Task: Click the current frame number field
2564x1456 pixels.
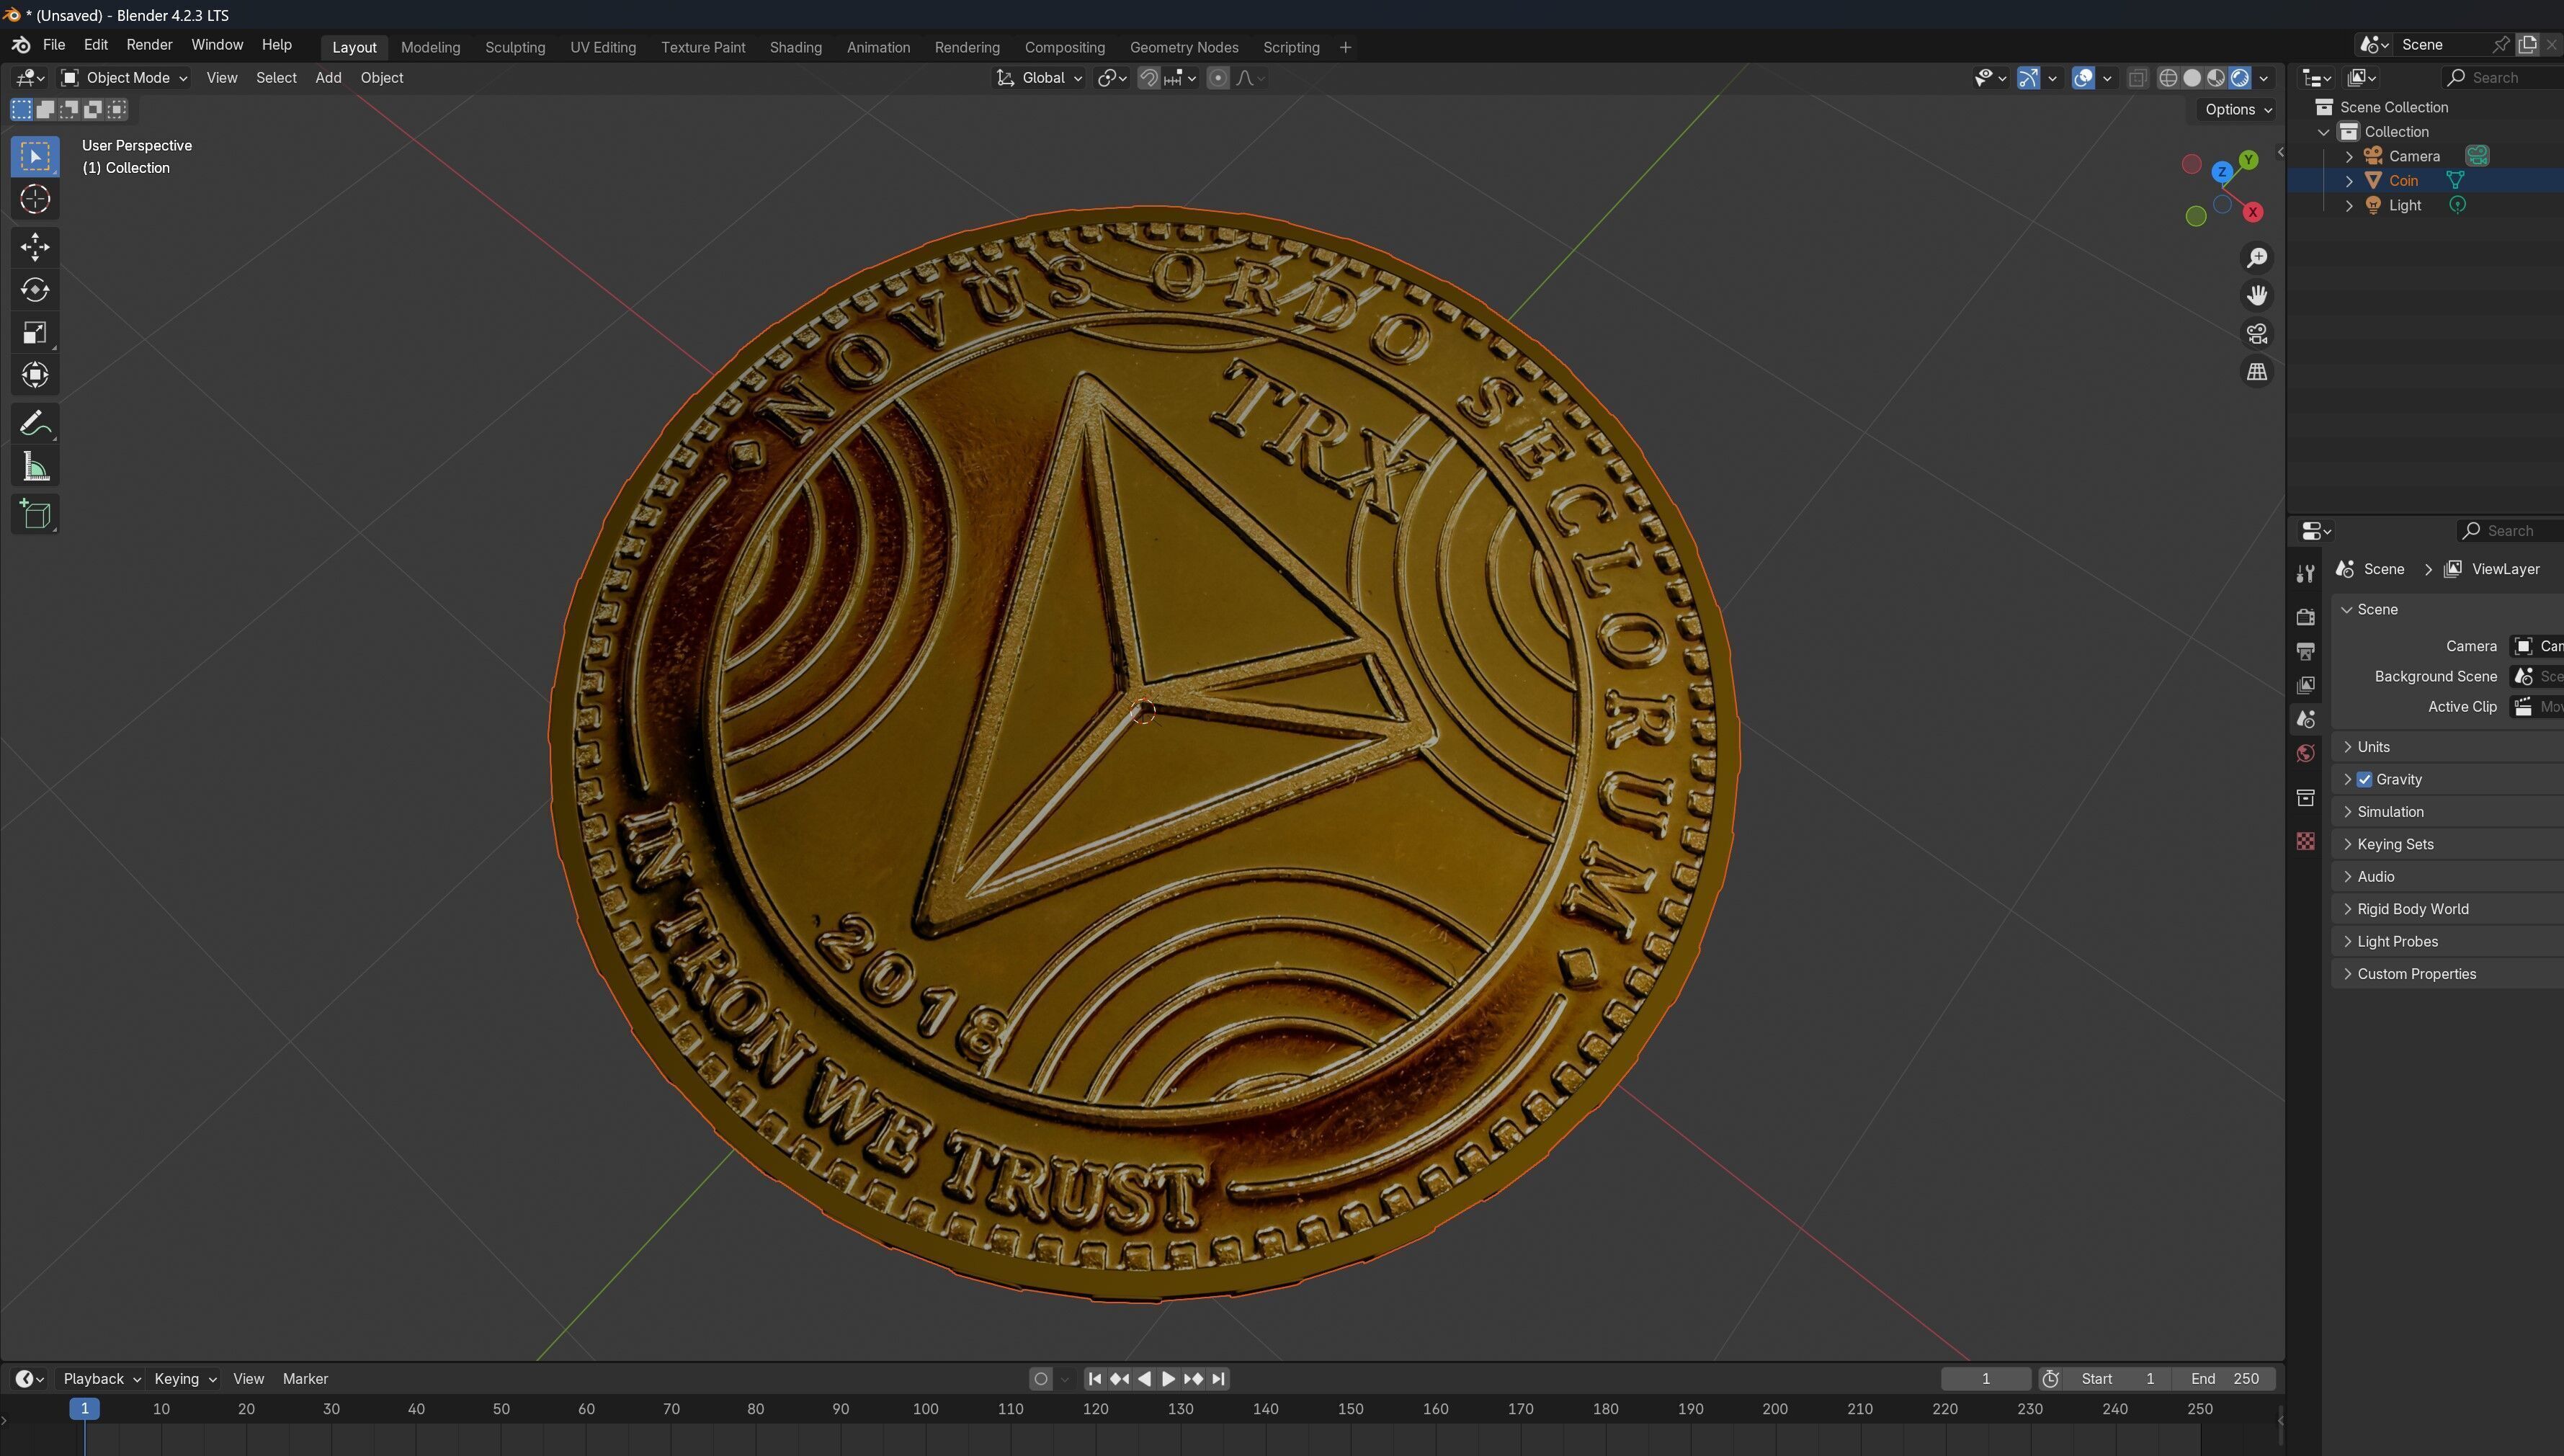Action: tap(1985, 1379)
